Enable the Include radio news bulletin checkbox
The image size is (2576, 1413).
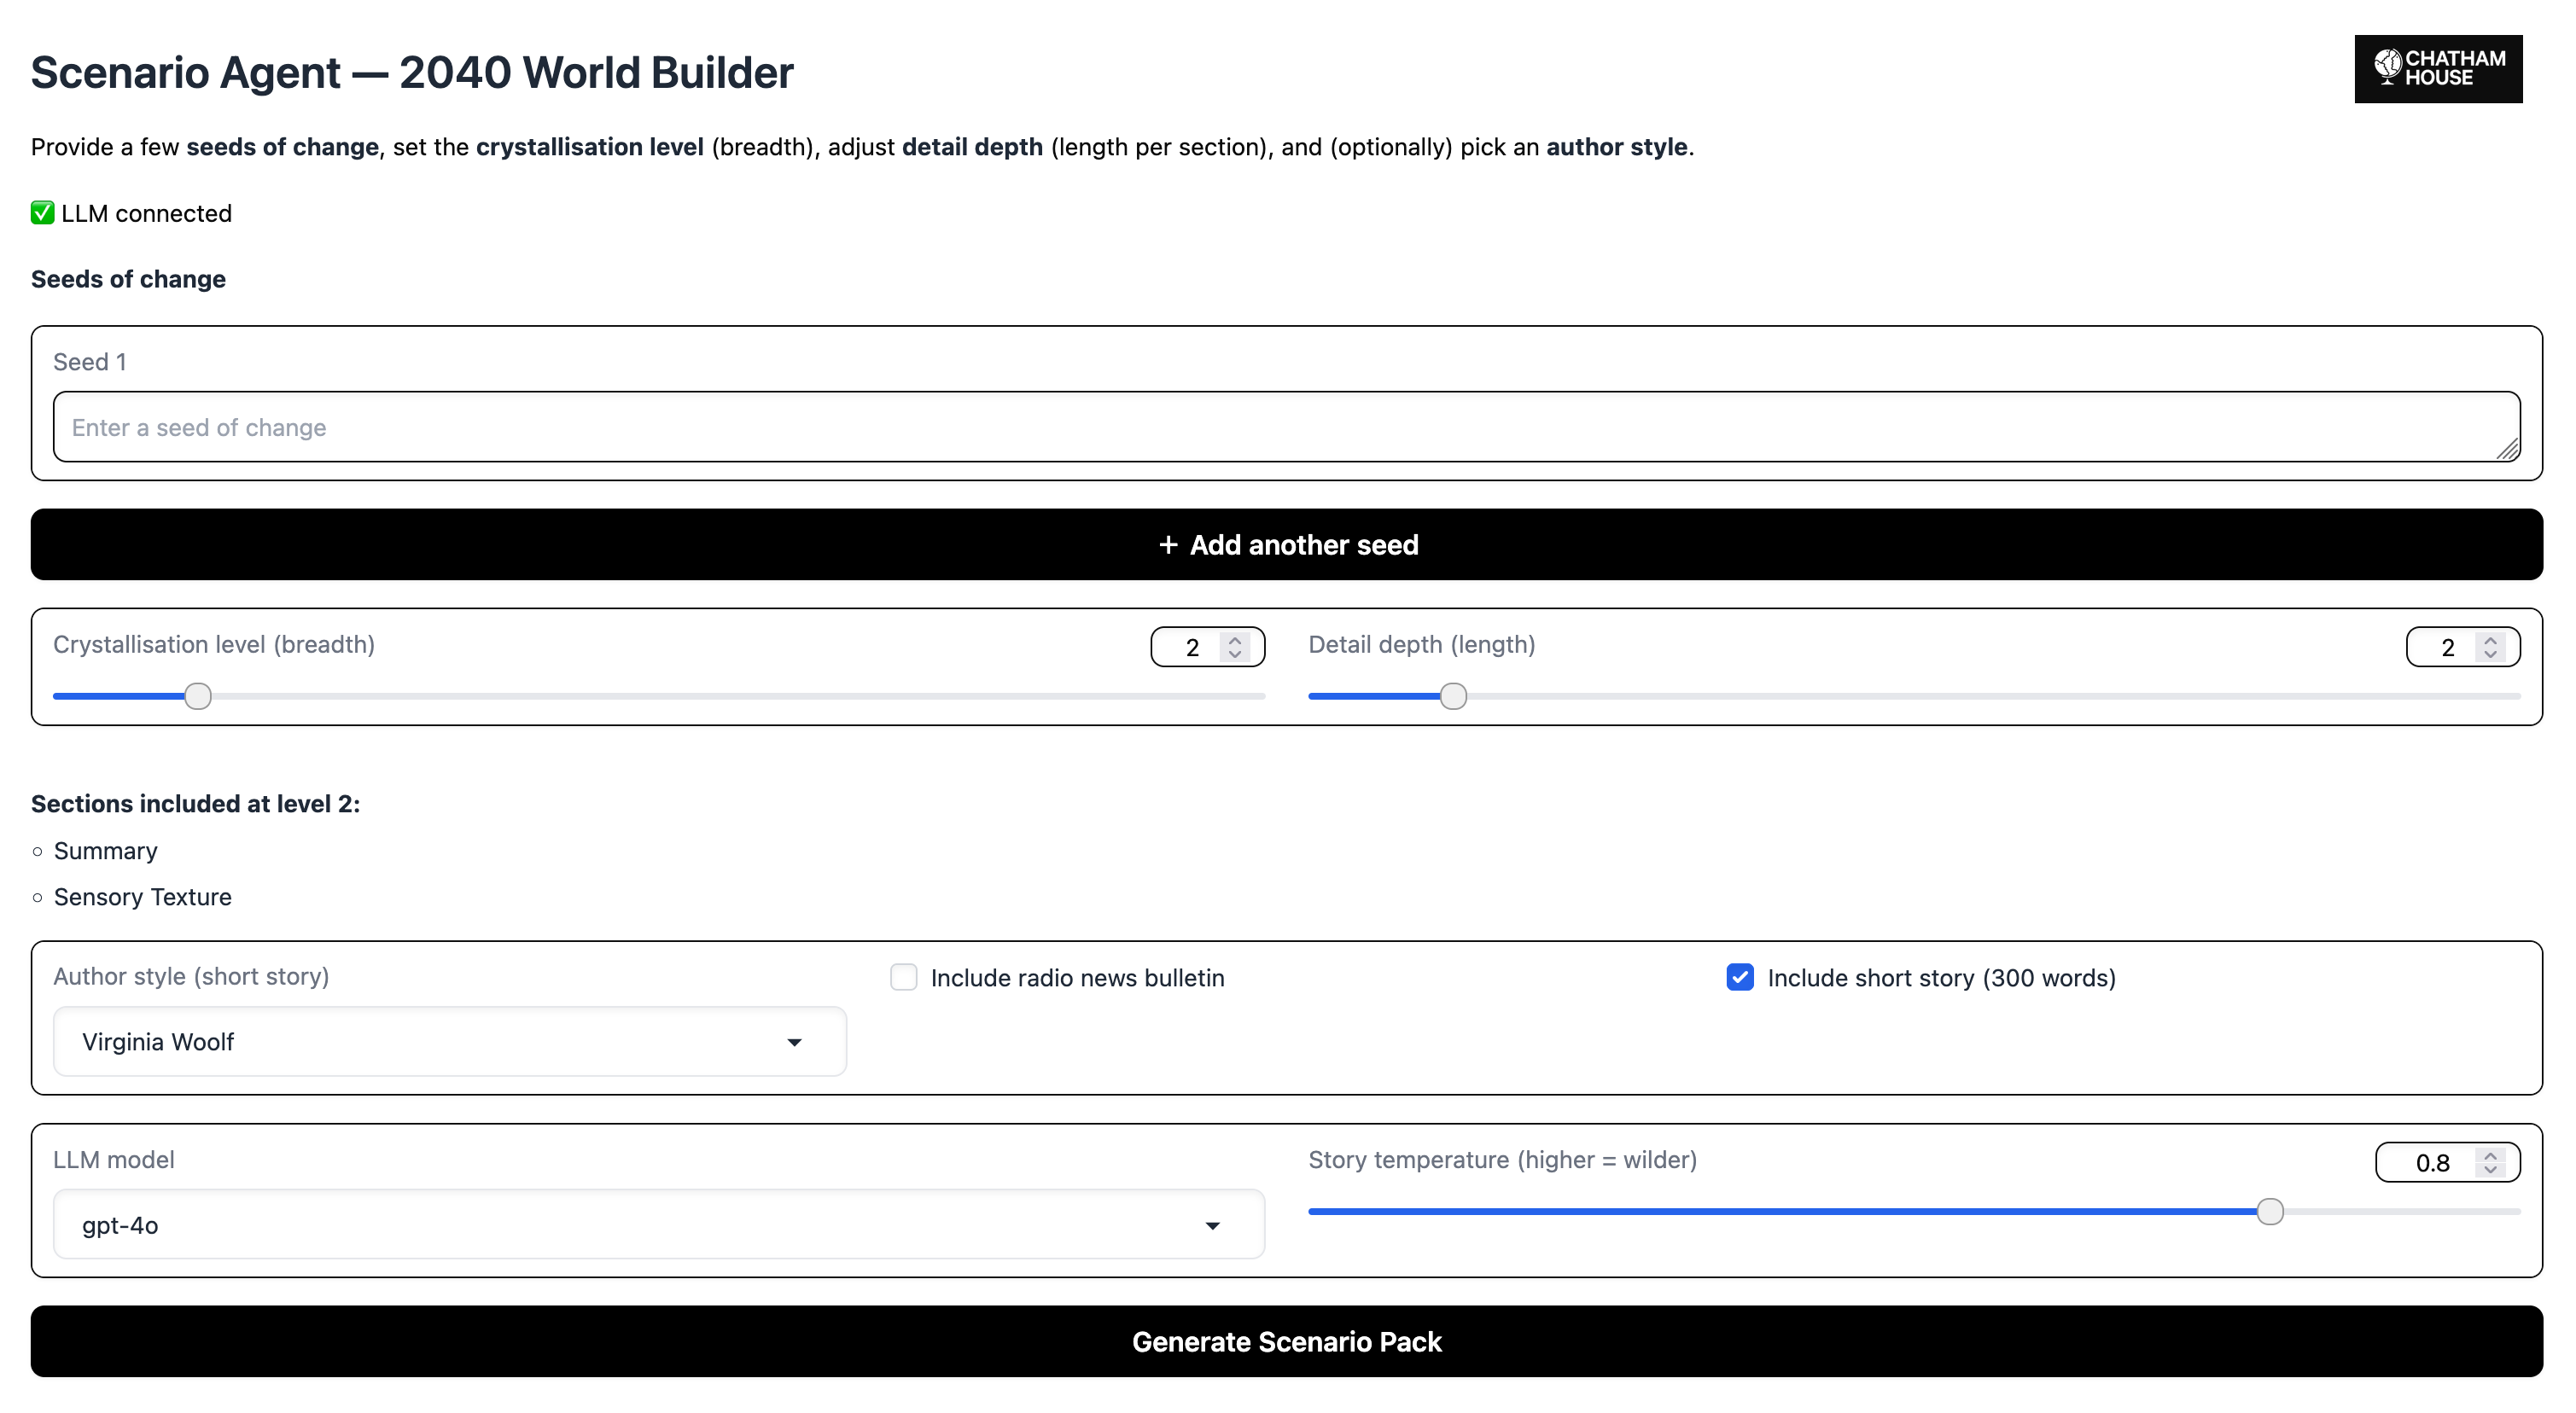tap(903, 977)
